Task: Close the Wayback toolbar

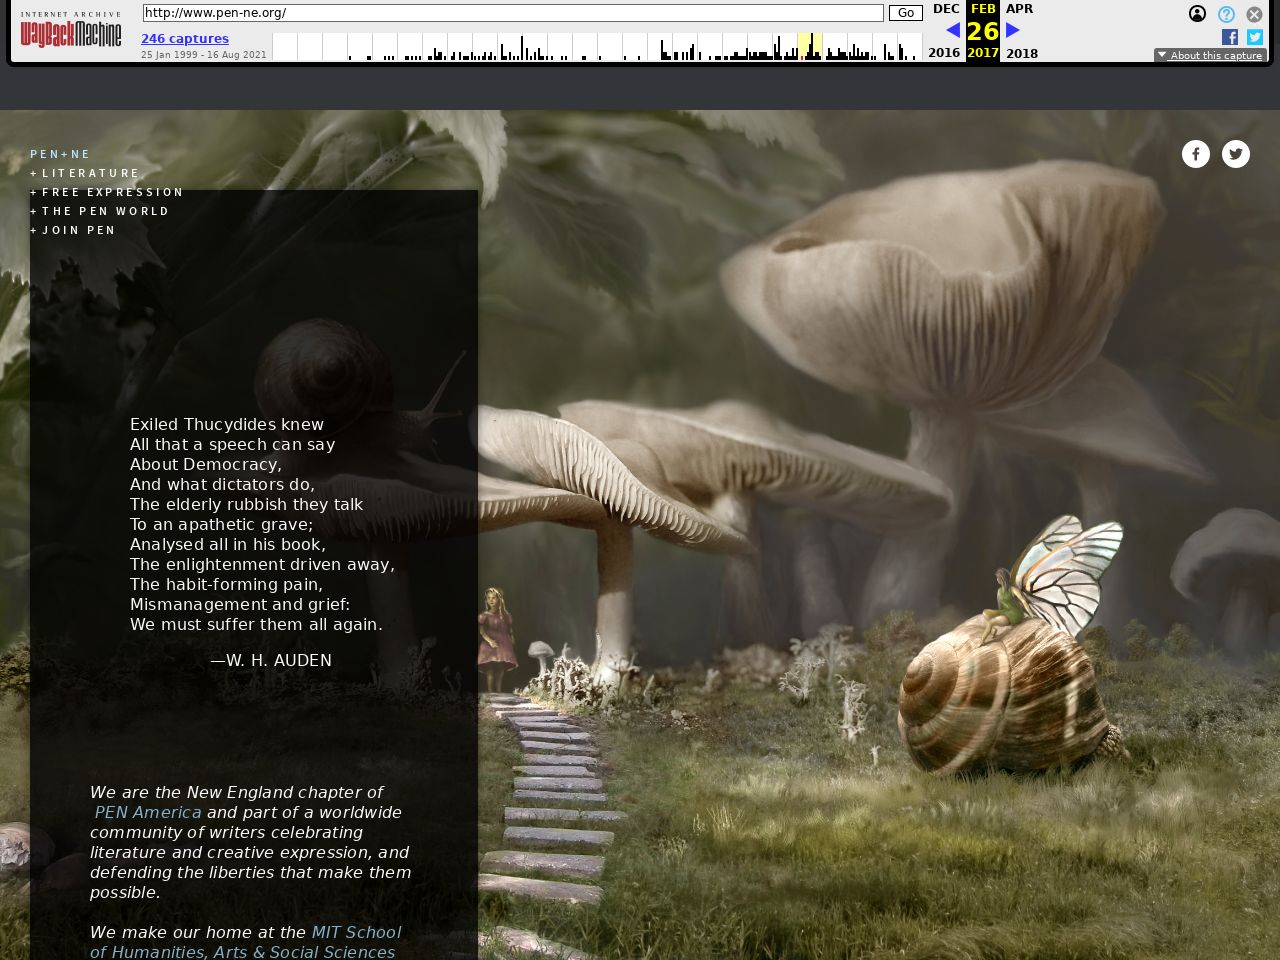Action: (x=1254, y=14)
